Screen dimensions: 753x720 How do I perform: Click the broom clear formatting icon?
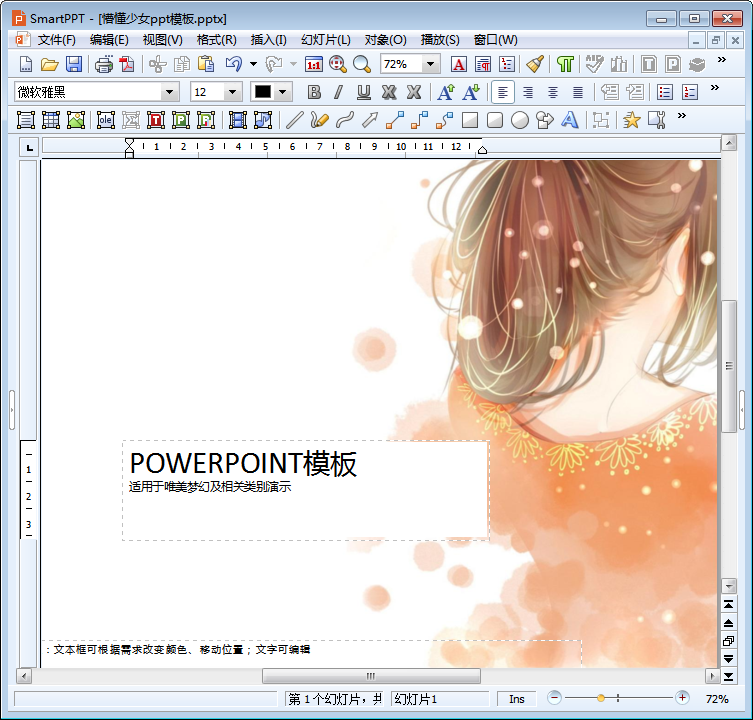pos(535,64)
